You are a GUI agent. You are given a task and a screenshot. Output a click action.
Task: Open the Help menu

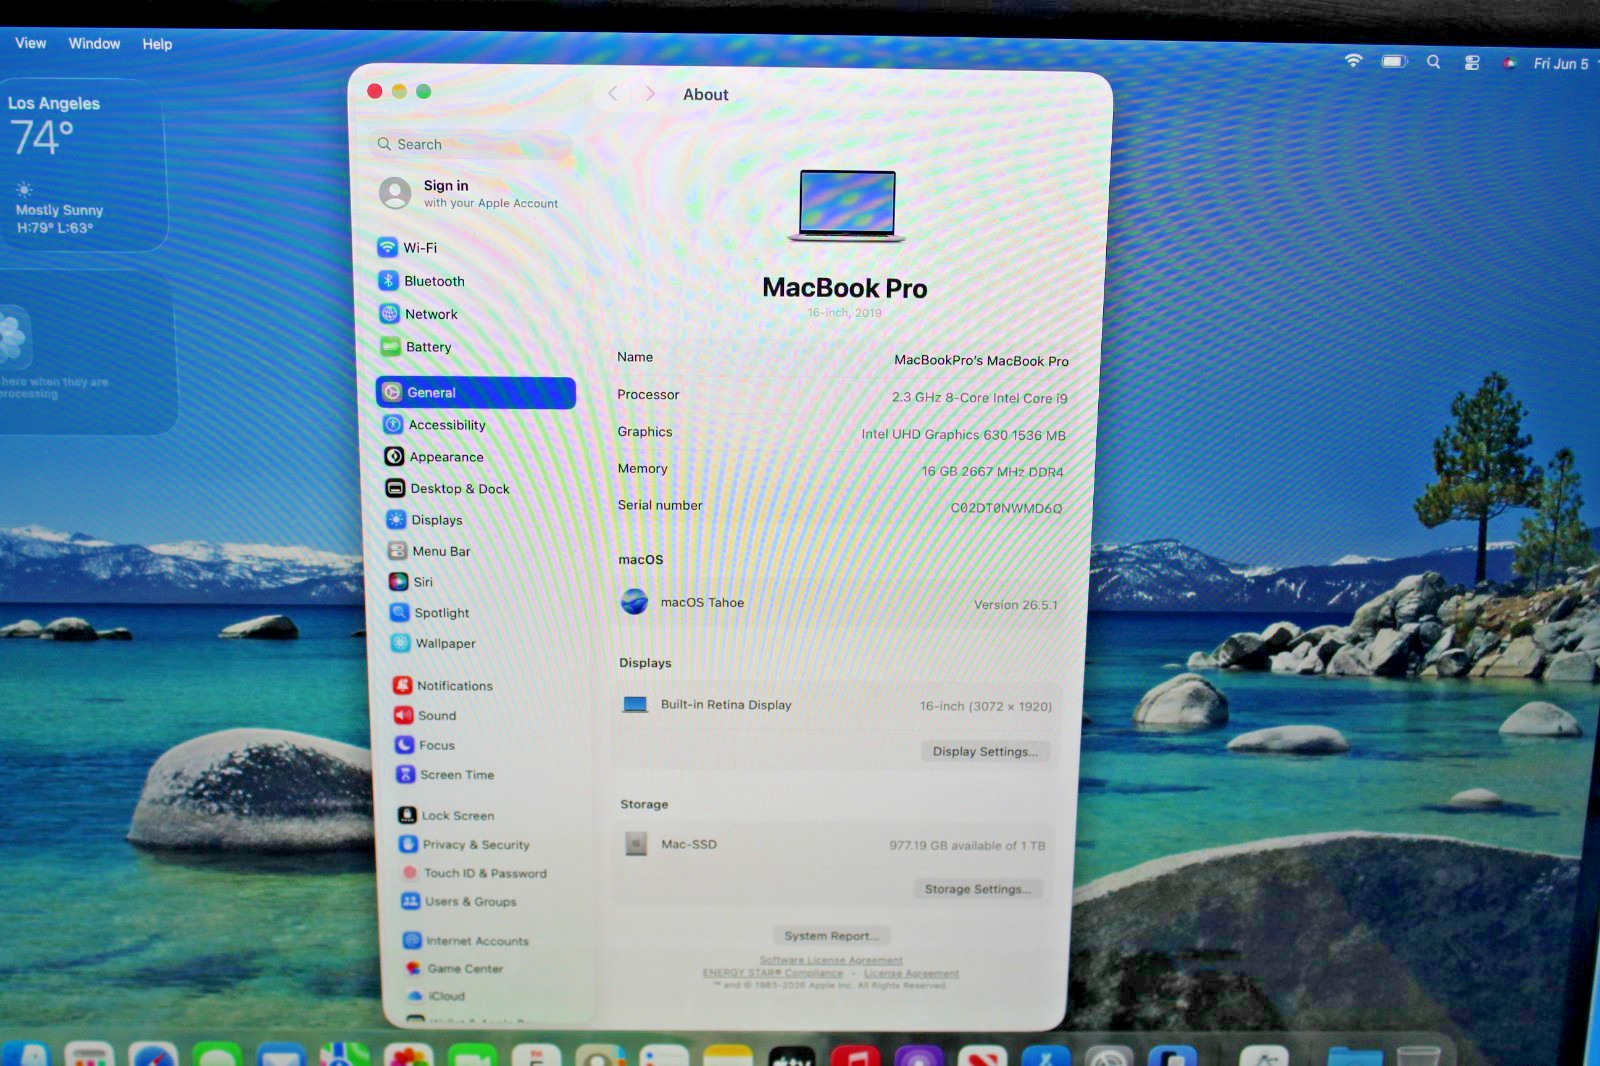coord(157,44)
